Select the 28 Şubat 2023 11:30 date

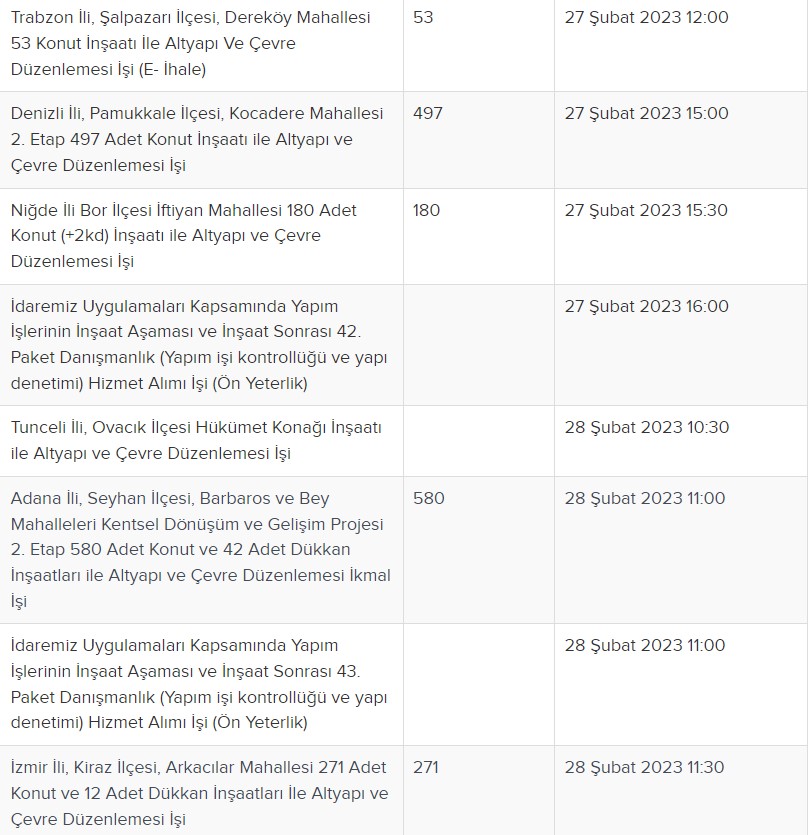click(x=645, y=768)
